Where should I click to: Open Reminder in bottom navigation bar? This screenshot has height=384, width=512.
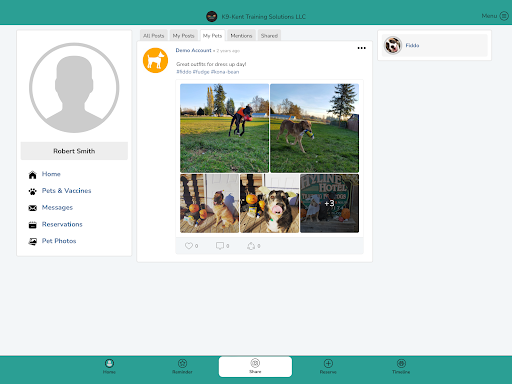point(182,366)
